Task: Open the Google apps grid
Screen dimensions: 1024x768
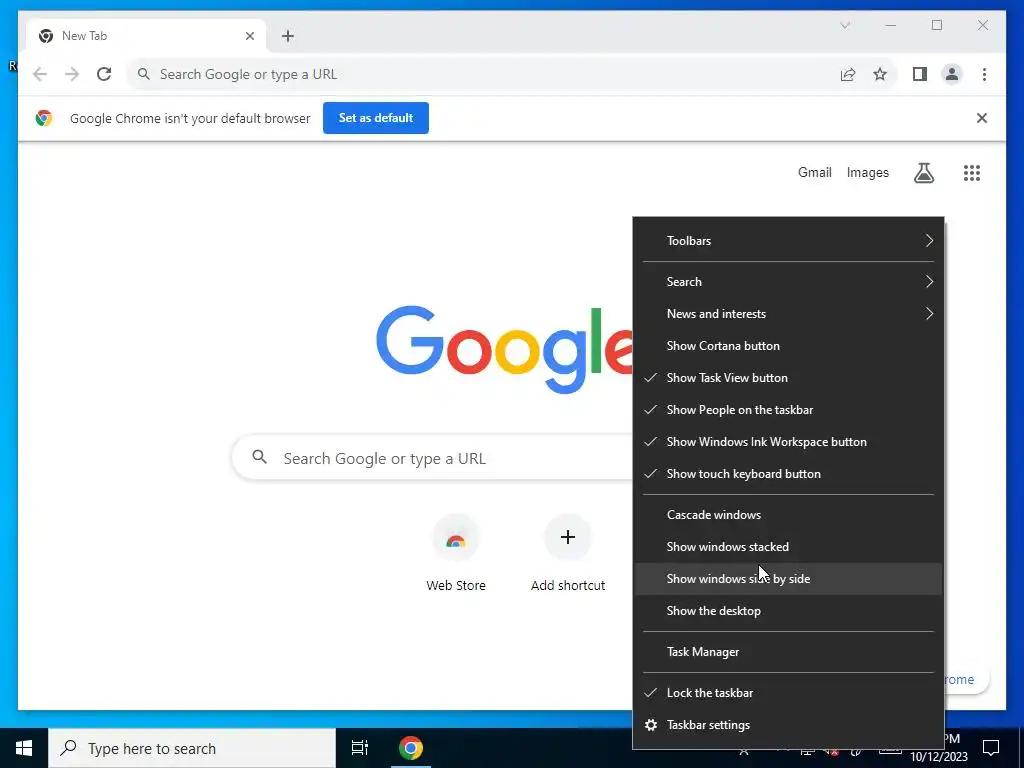Action: (x=972, y=173)
